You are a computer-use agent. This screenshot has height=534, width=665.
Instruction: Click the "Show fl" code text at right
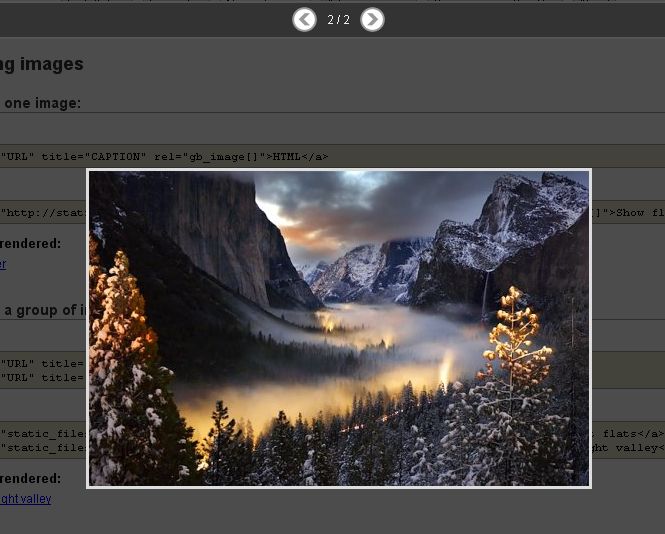click(635, 213)
